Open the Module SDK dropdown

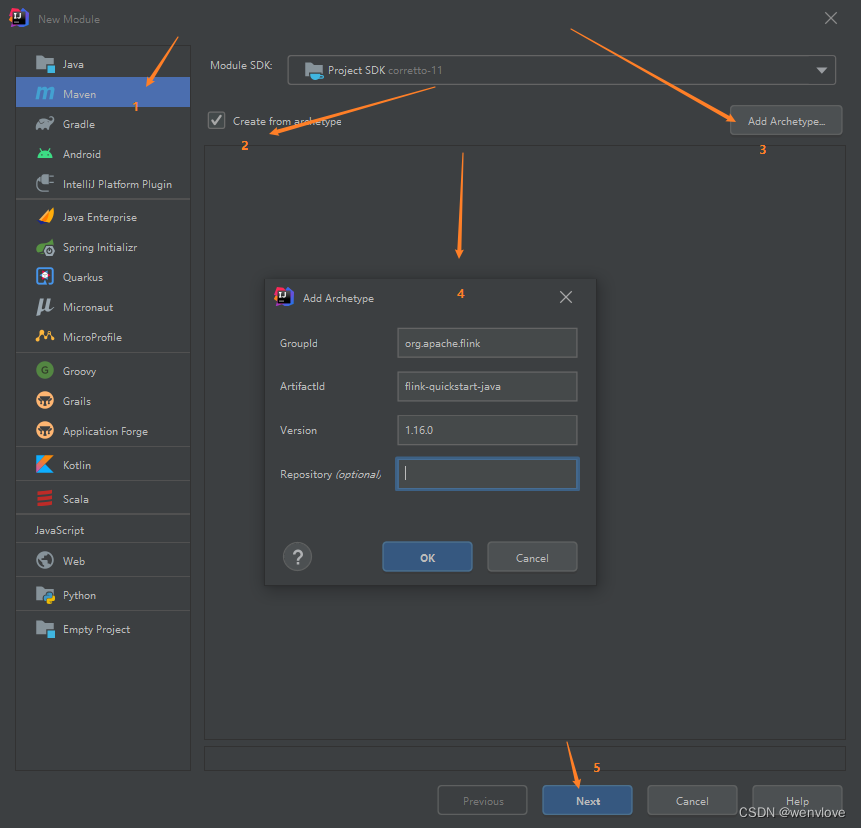[x=561, y=70]
